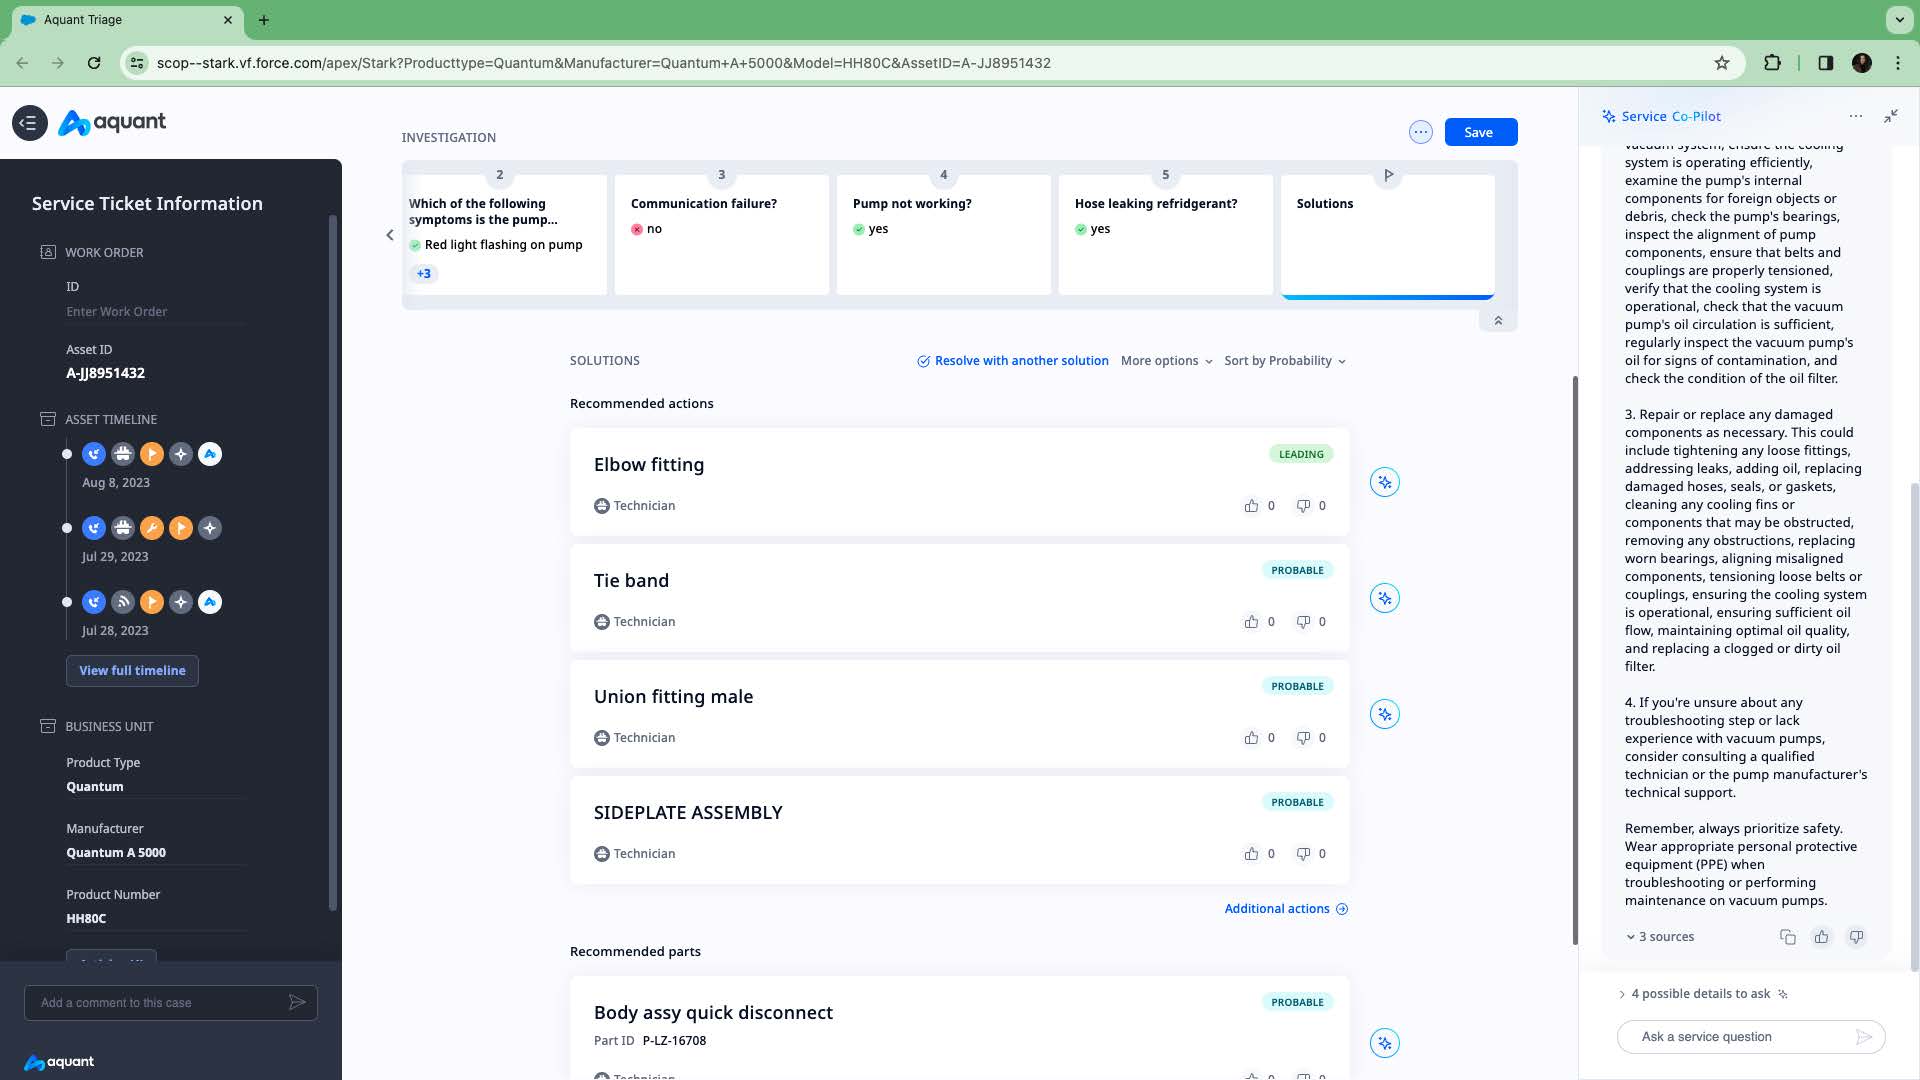Image resolution: width=1920 pixels, height=1080 pixels.
Task: Thumbs up the SIDEPLATE ASSEMBLY solution
Action: coord(1252,853)
